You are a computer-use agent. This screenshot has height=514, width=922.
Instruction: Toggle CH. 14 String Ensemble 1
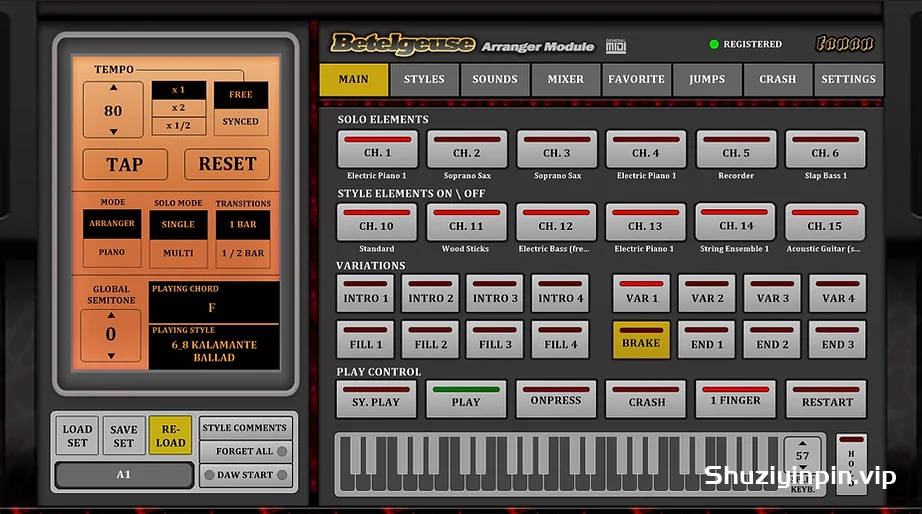[x=735, y=222]
